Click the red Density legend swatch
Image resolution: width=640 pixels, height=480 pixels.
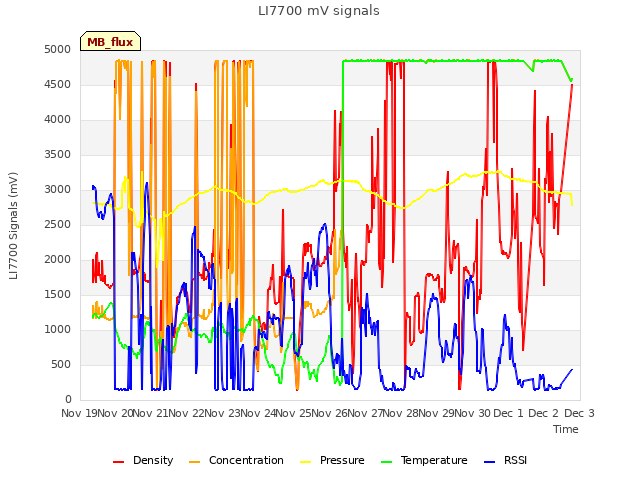[x=118, y=462]
